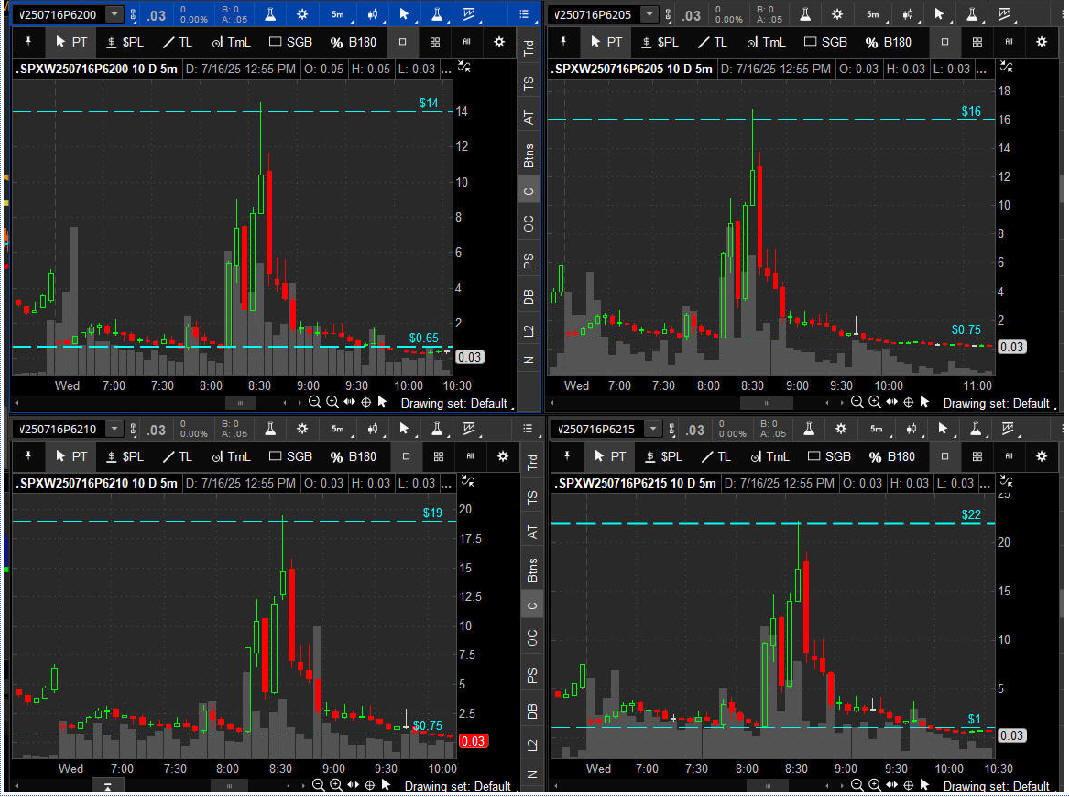1069x797 pixels.
Task: Toggle pin drawing tool in P6200 toolbar
Action: tap(28, 42)
